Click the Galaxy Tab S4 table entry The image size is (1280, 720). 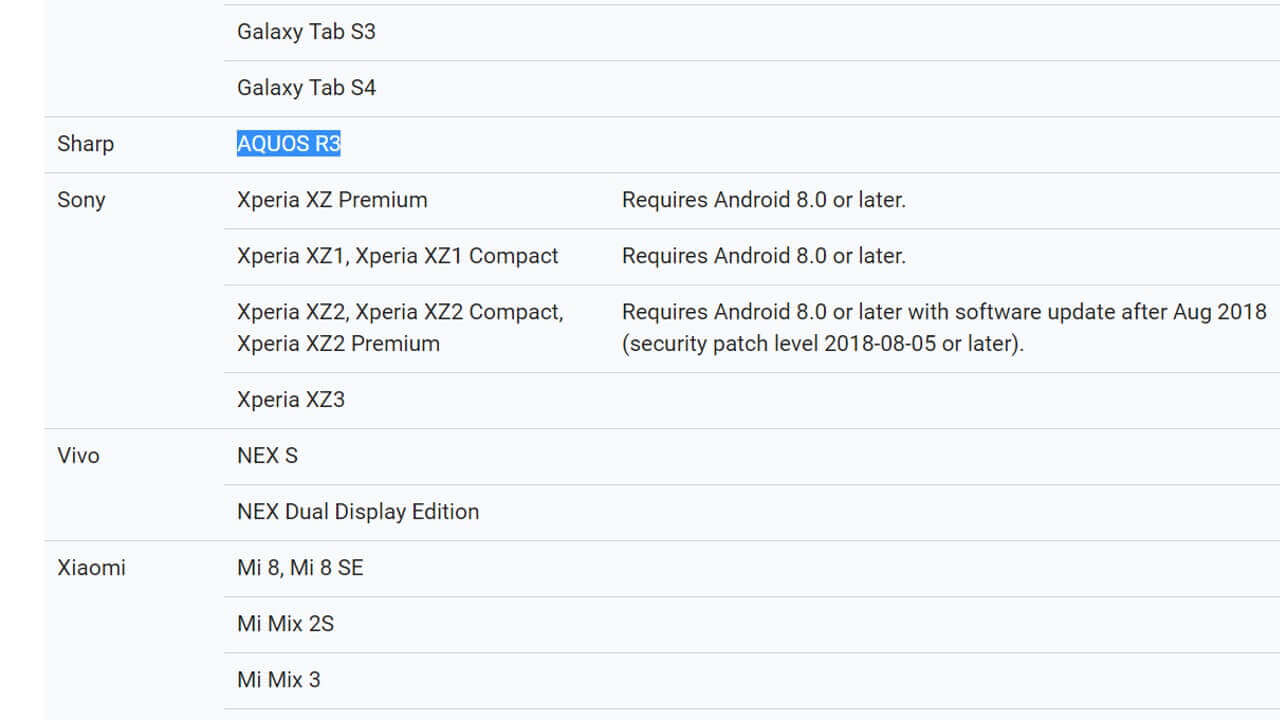pyautogui.click(x=306, y=88)
